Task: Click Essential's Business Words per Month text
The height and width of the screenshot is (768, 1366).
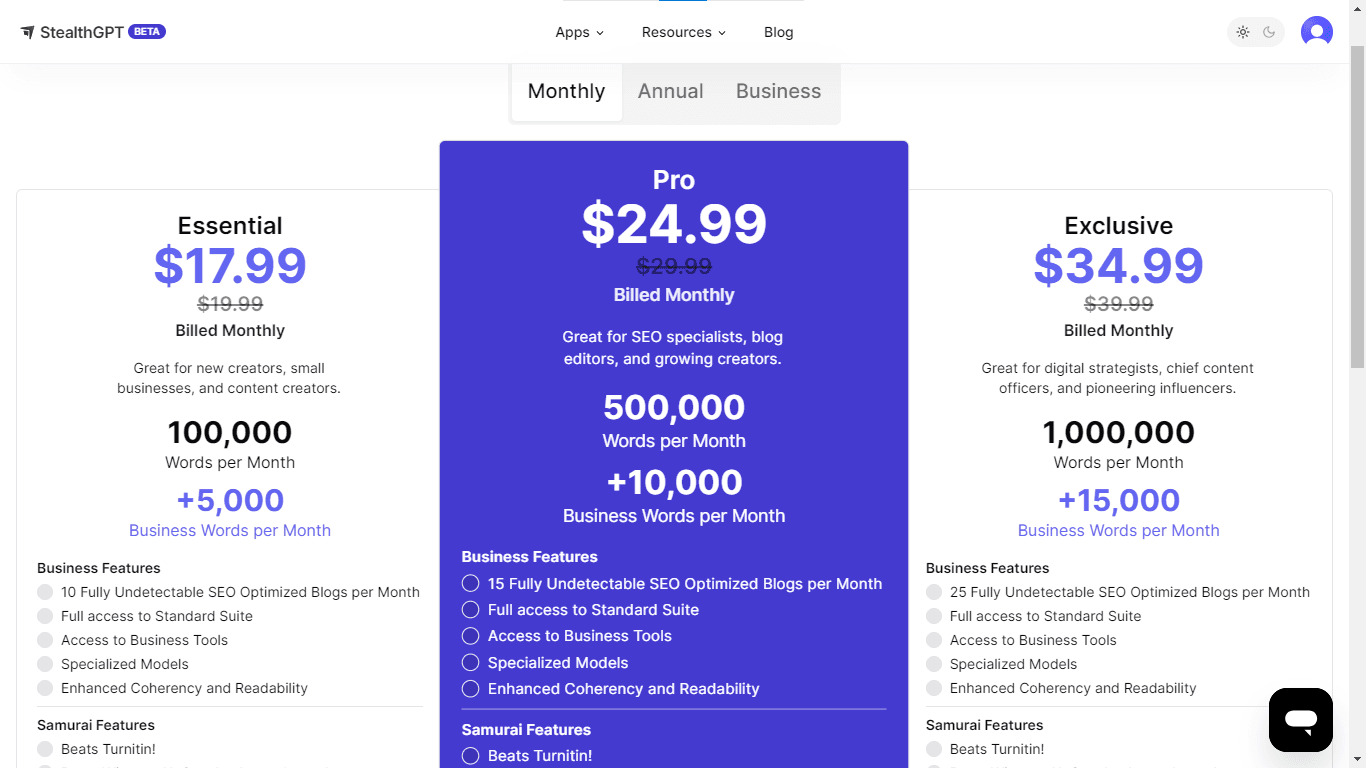Action: [x=230, y=531]
